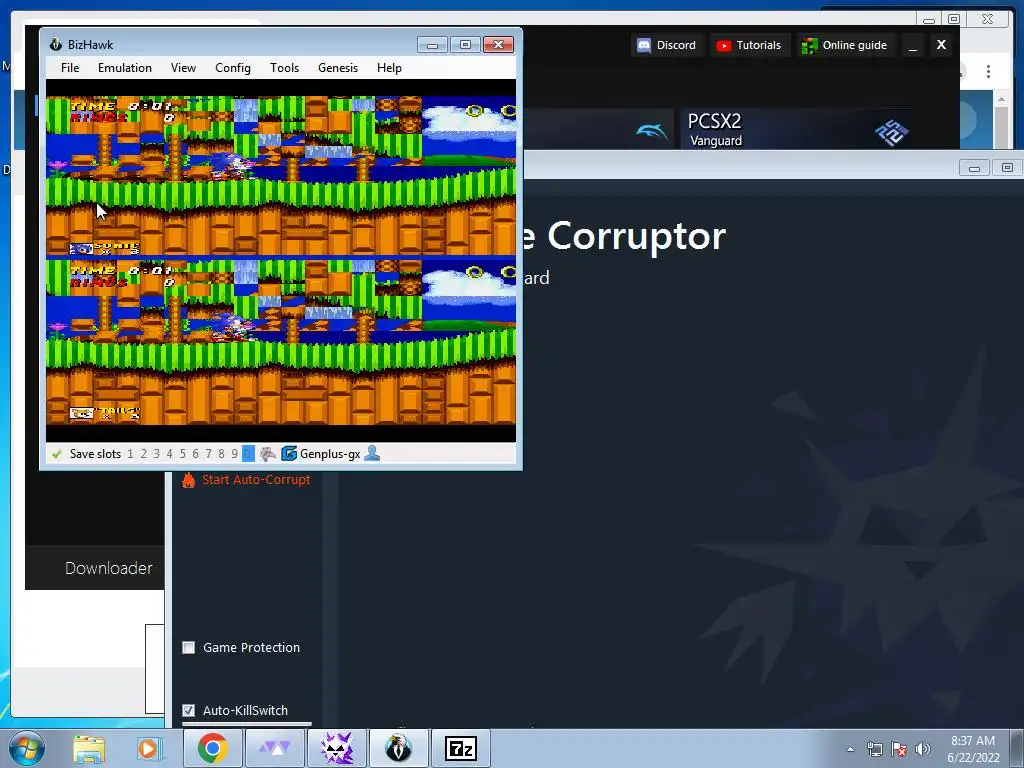
Task: Open the Emulation menu
Action: point(125,68)
